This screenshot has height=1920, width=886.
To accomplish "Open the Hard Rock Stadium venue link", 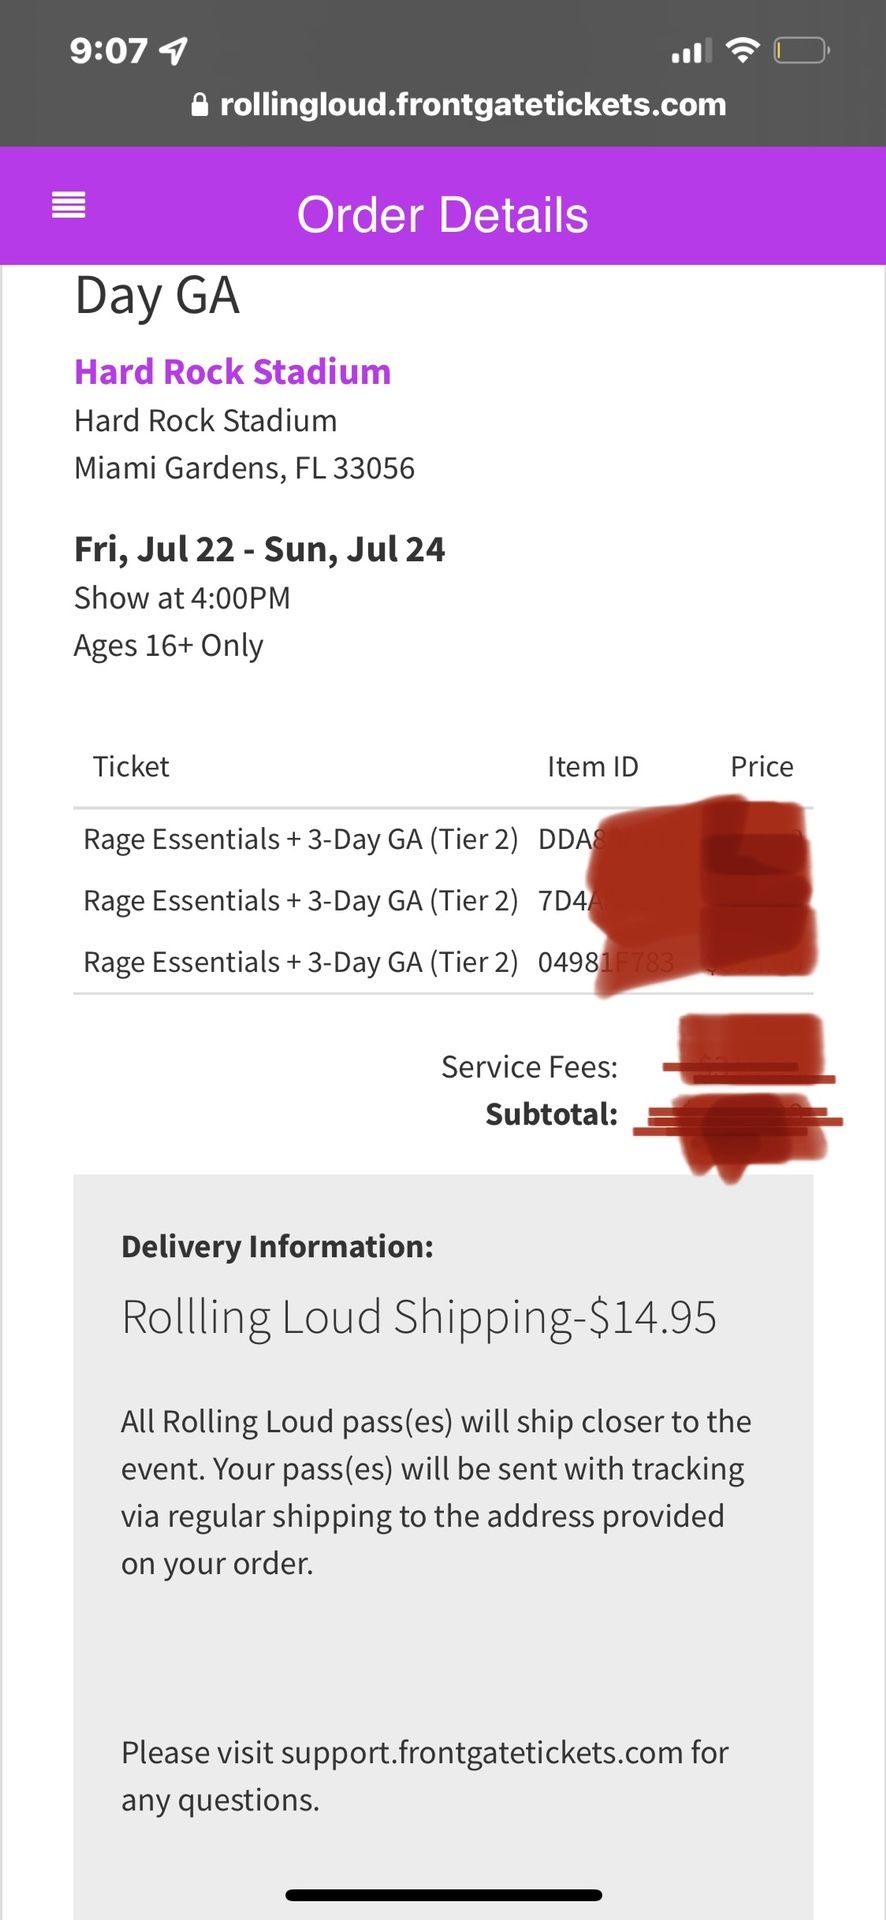I will pos(232,372).
